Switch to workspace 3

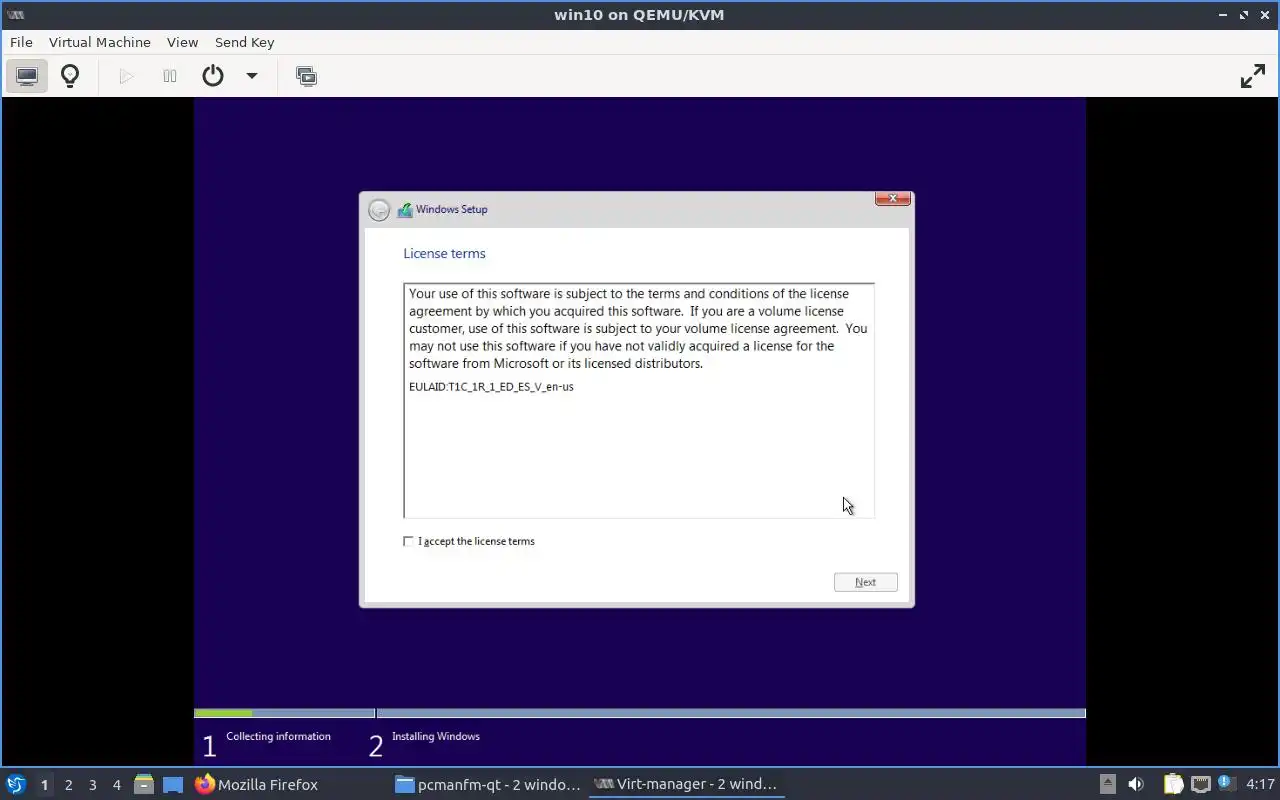click(92, 785)
